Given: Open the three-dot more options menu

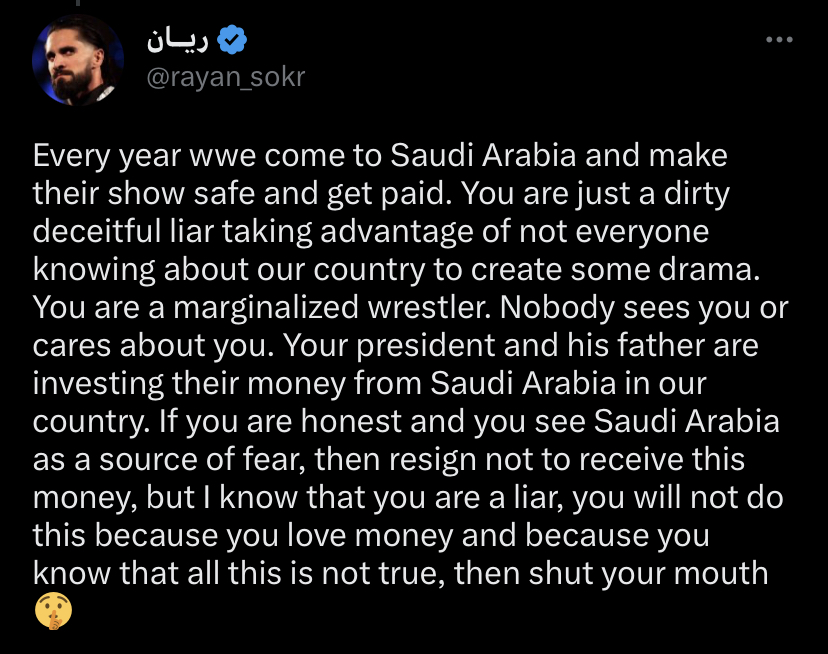Looking at the screenshot, I should coord(779,40).
